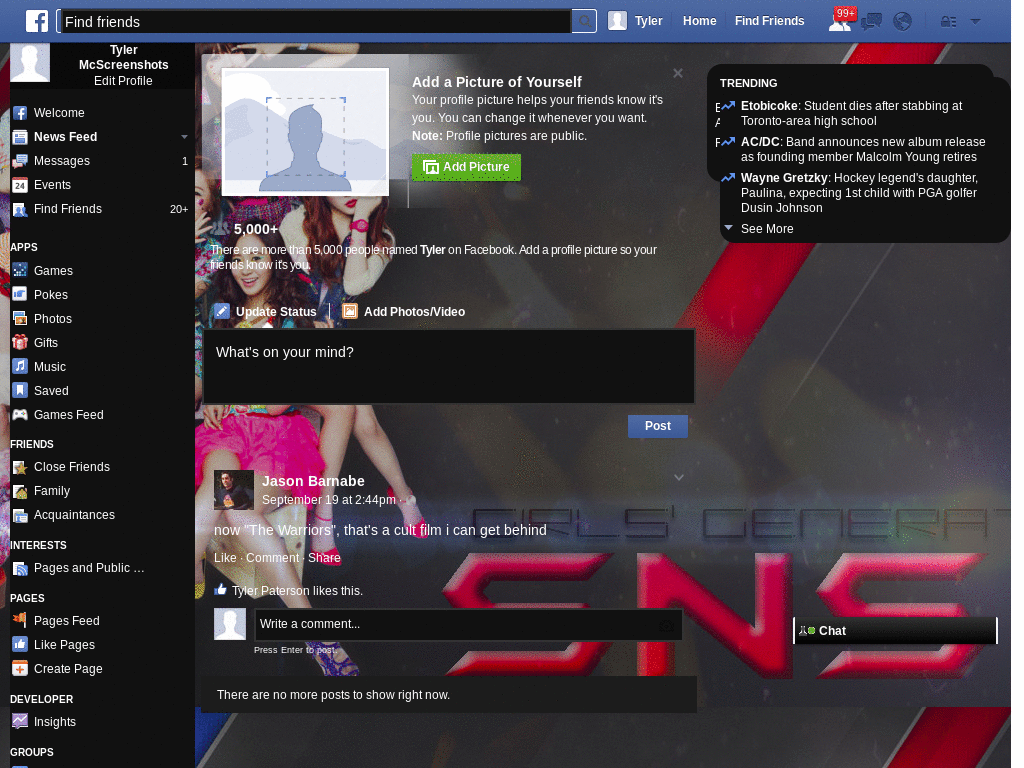Click the Insights chart icon
This screenshot has width=1024, height=768.
coord(20,722)
